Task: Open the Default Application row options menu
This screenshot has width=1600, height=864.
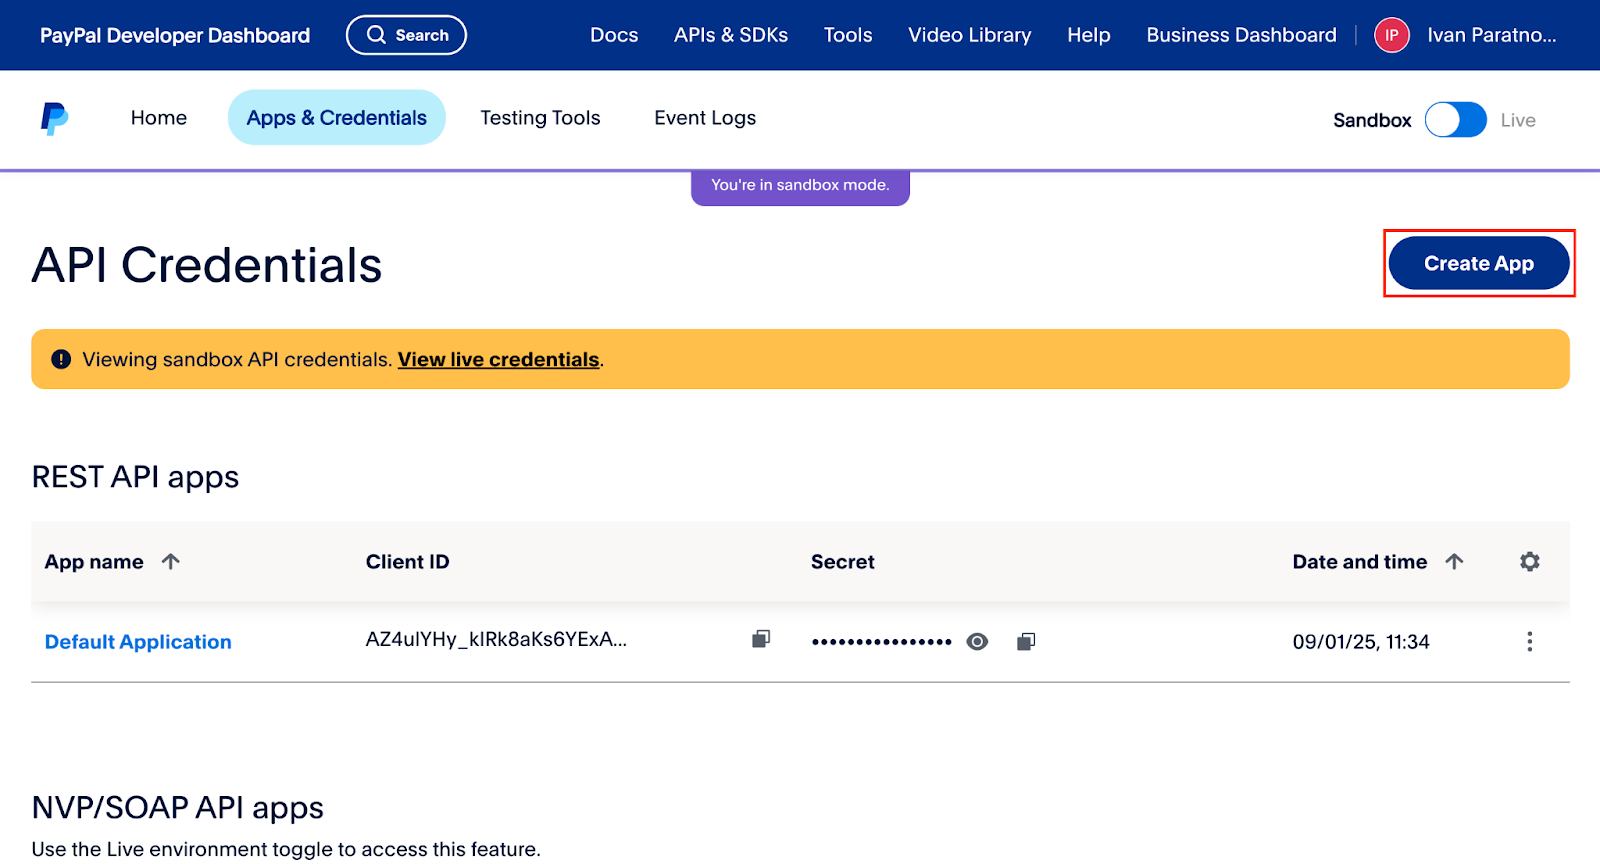Action: pyautogui.click(x=1529, y=642)
